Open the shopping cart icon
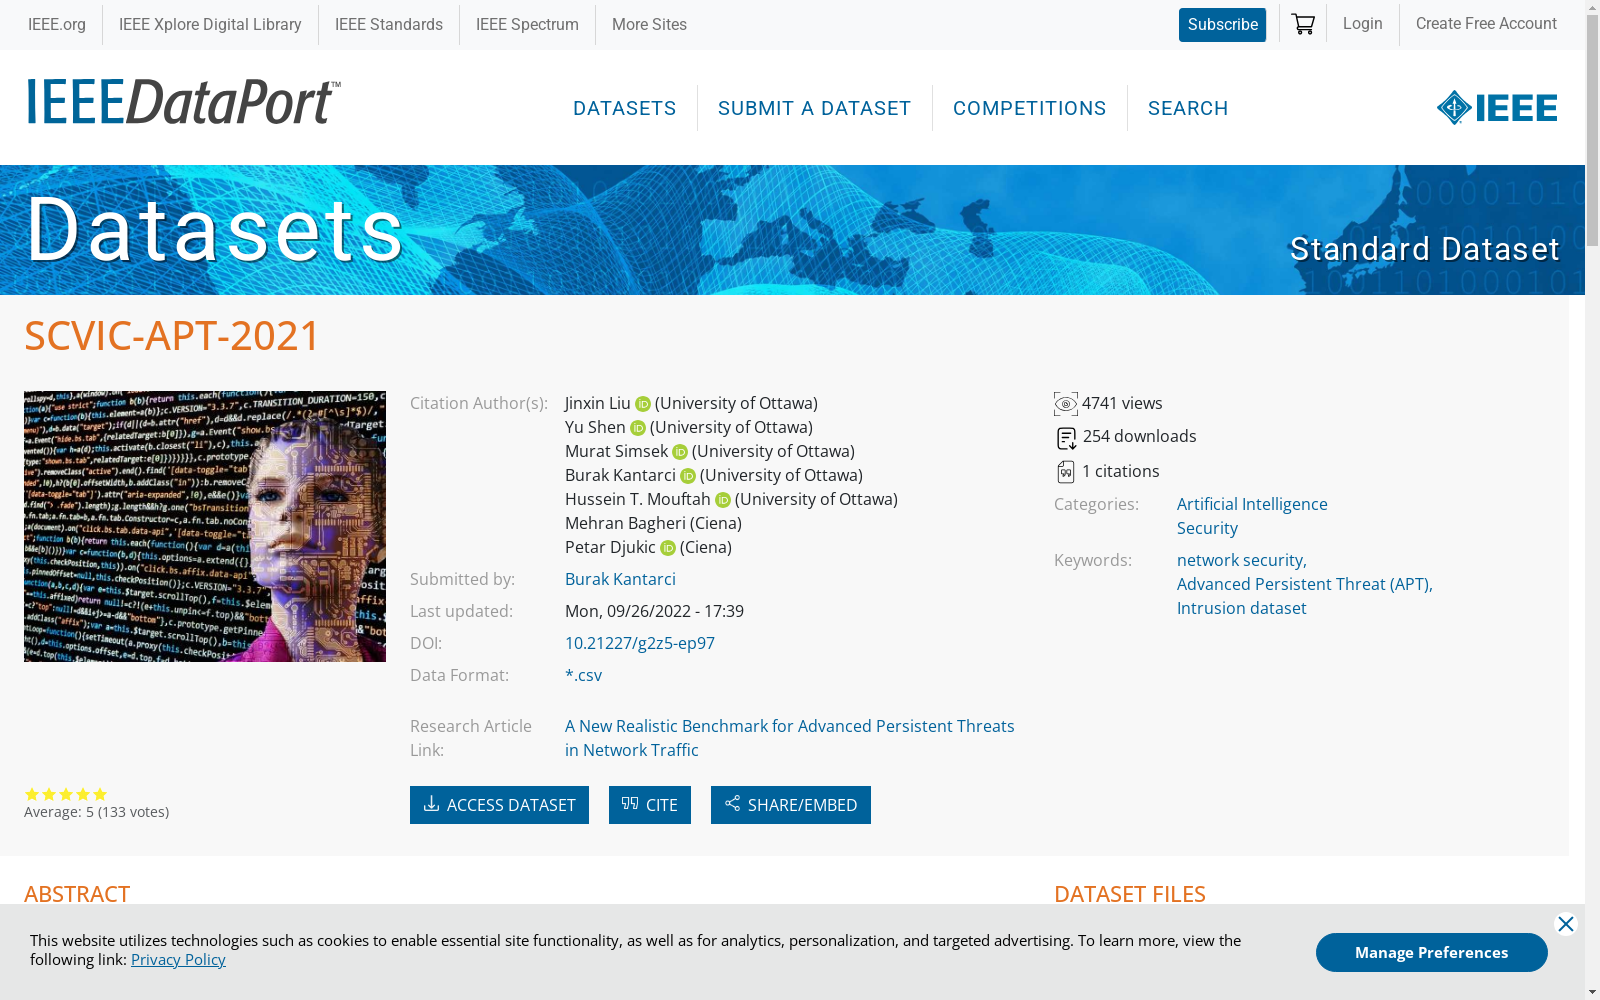Image resolution: width=1600 pixels, height=1000 pixels. click(1303, 24)
